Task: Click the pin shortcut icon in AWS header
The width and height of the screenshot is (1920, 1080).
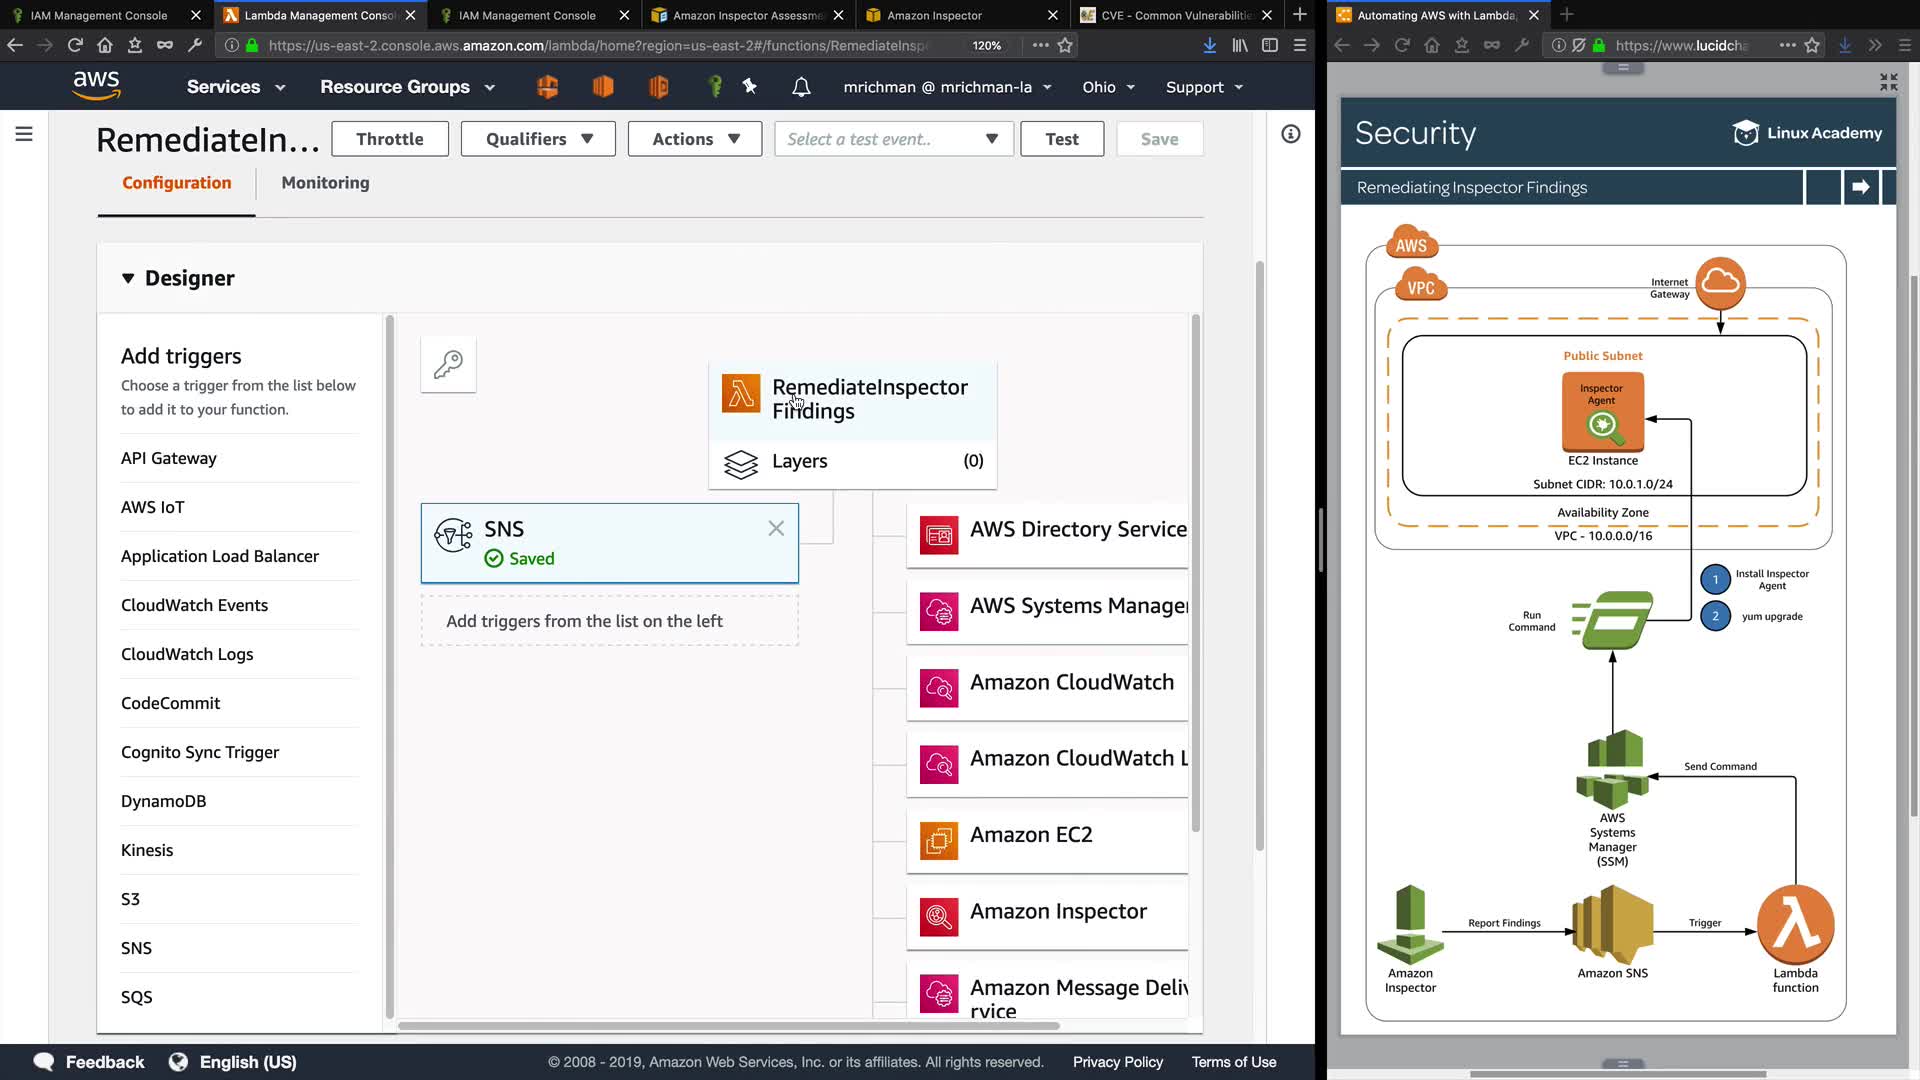Action: pos(749,87)
